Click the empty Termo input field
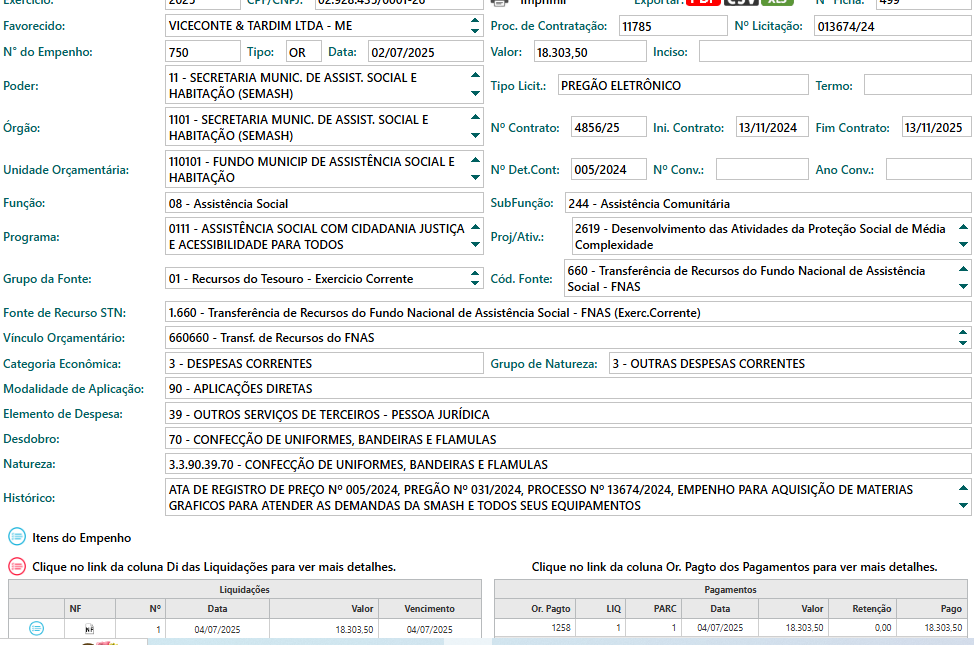Screen dimensions: 974x645 917,86
